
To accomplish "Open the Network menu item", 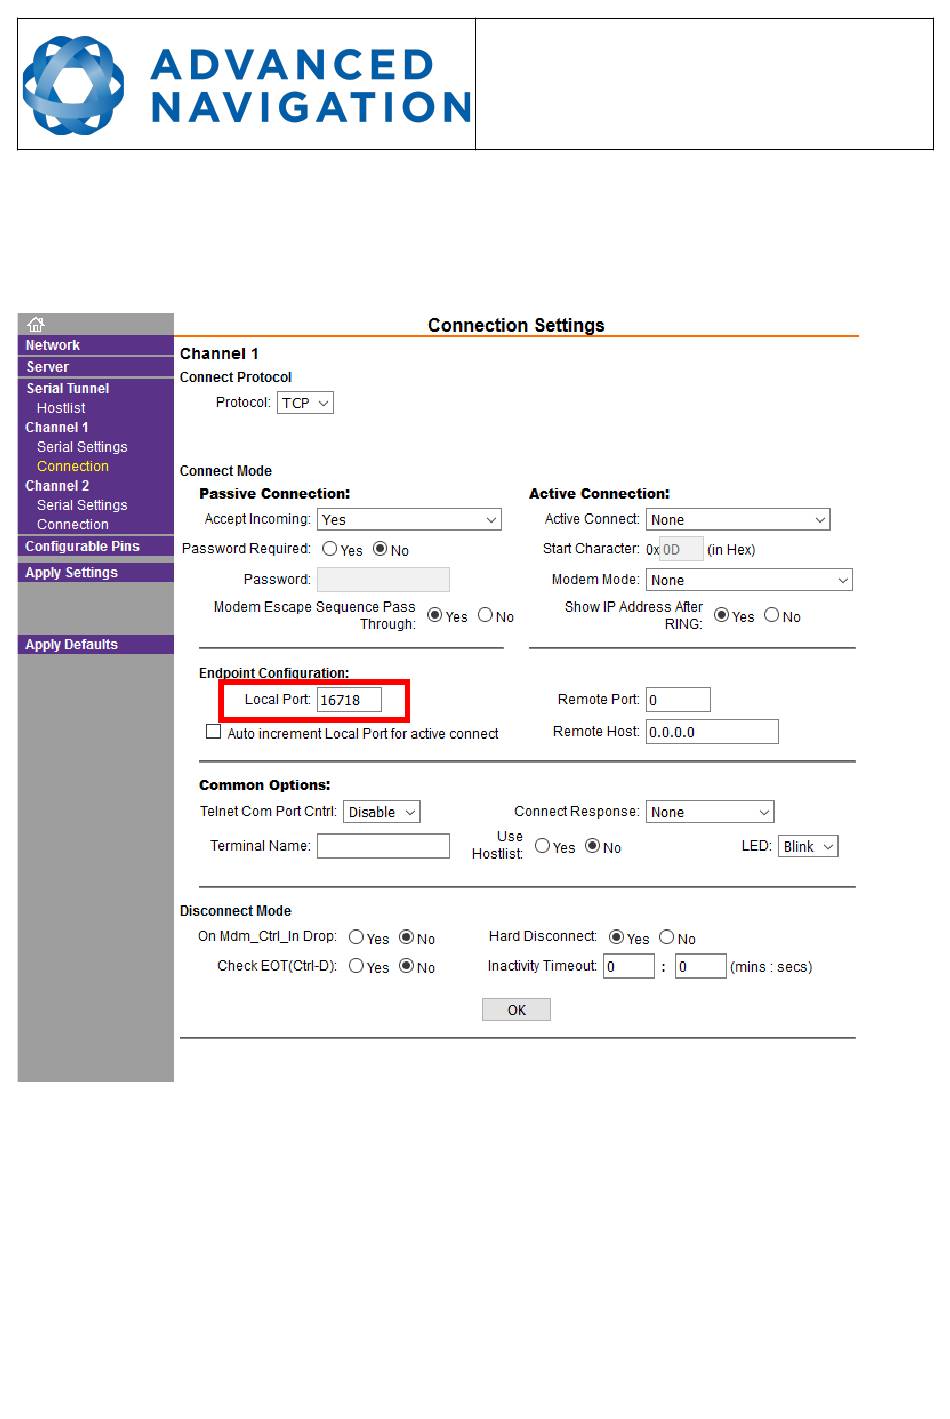I will [x=53, y=345].
